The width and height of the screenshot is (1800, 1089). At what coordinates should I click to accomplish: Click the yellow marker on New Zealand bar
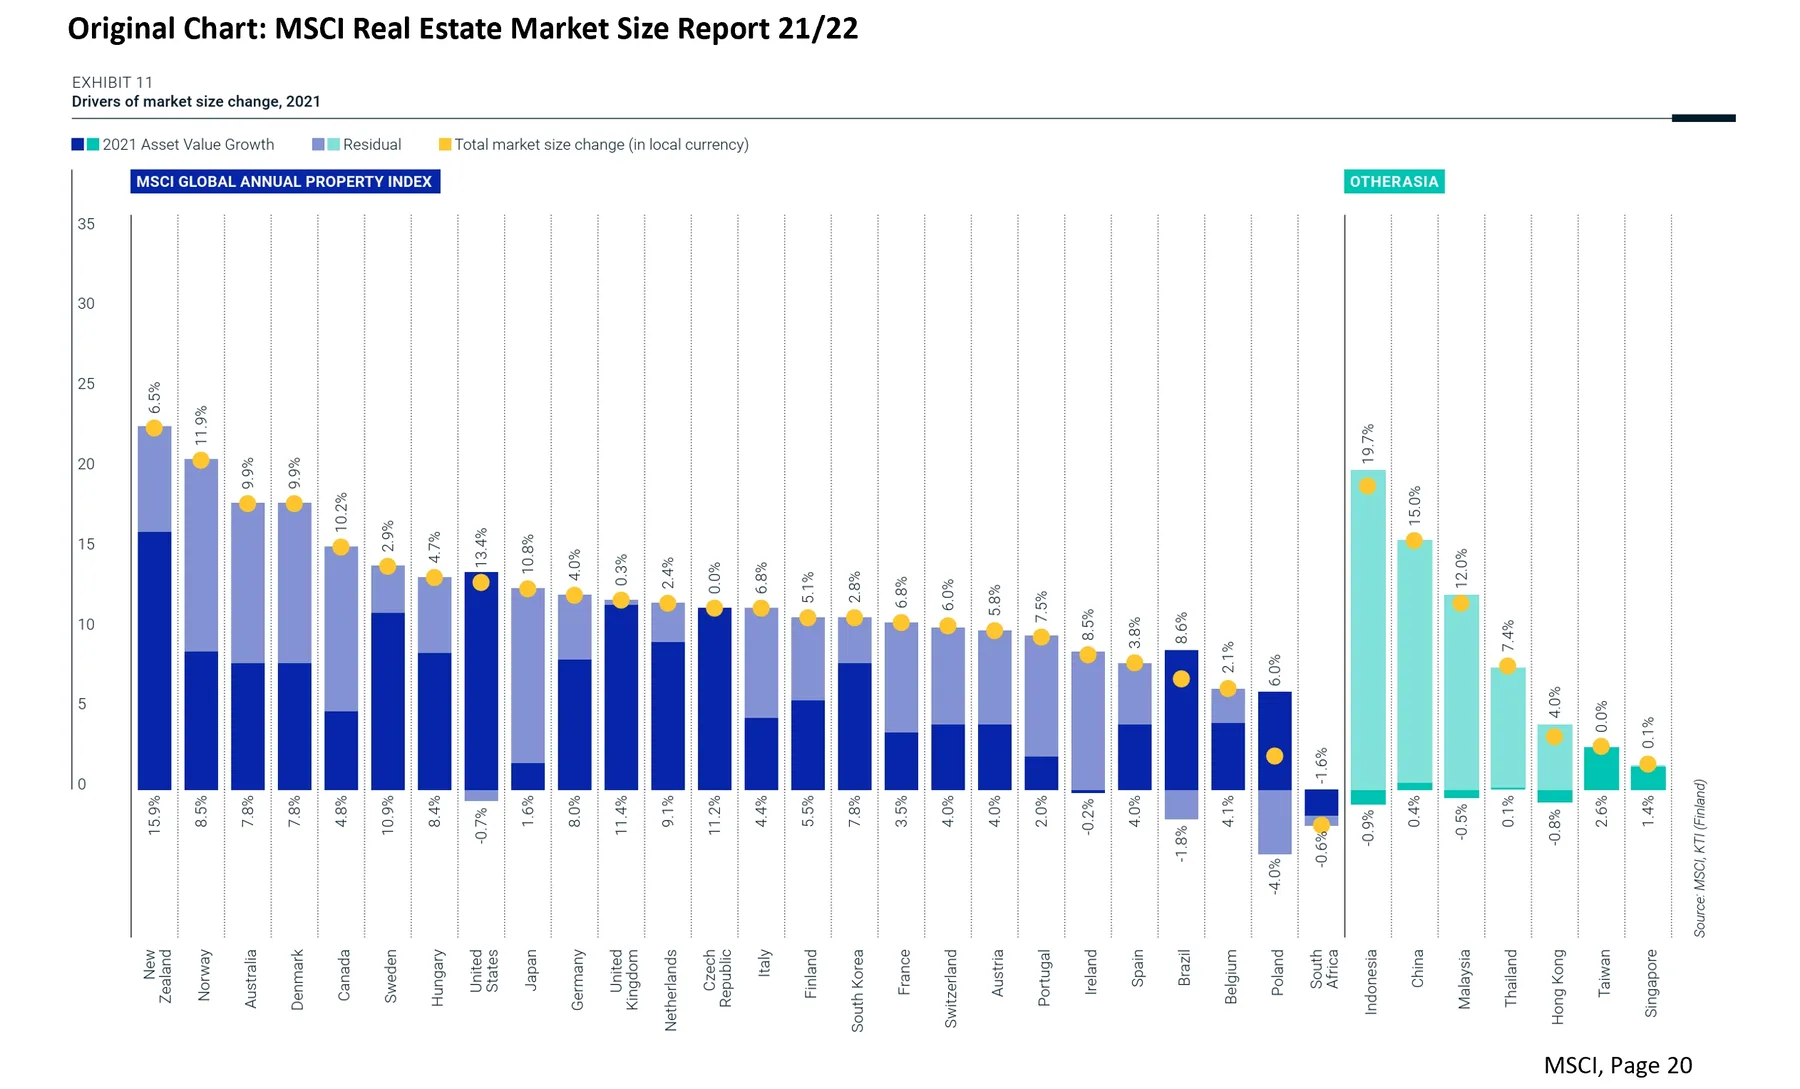click(x=154, y=428)
